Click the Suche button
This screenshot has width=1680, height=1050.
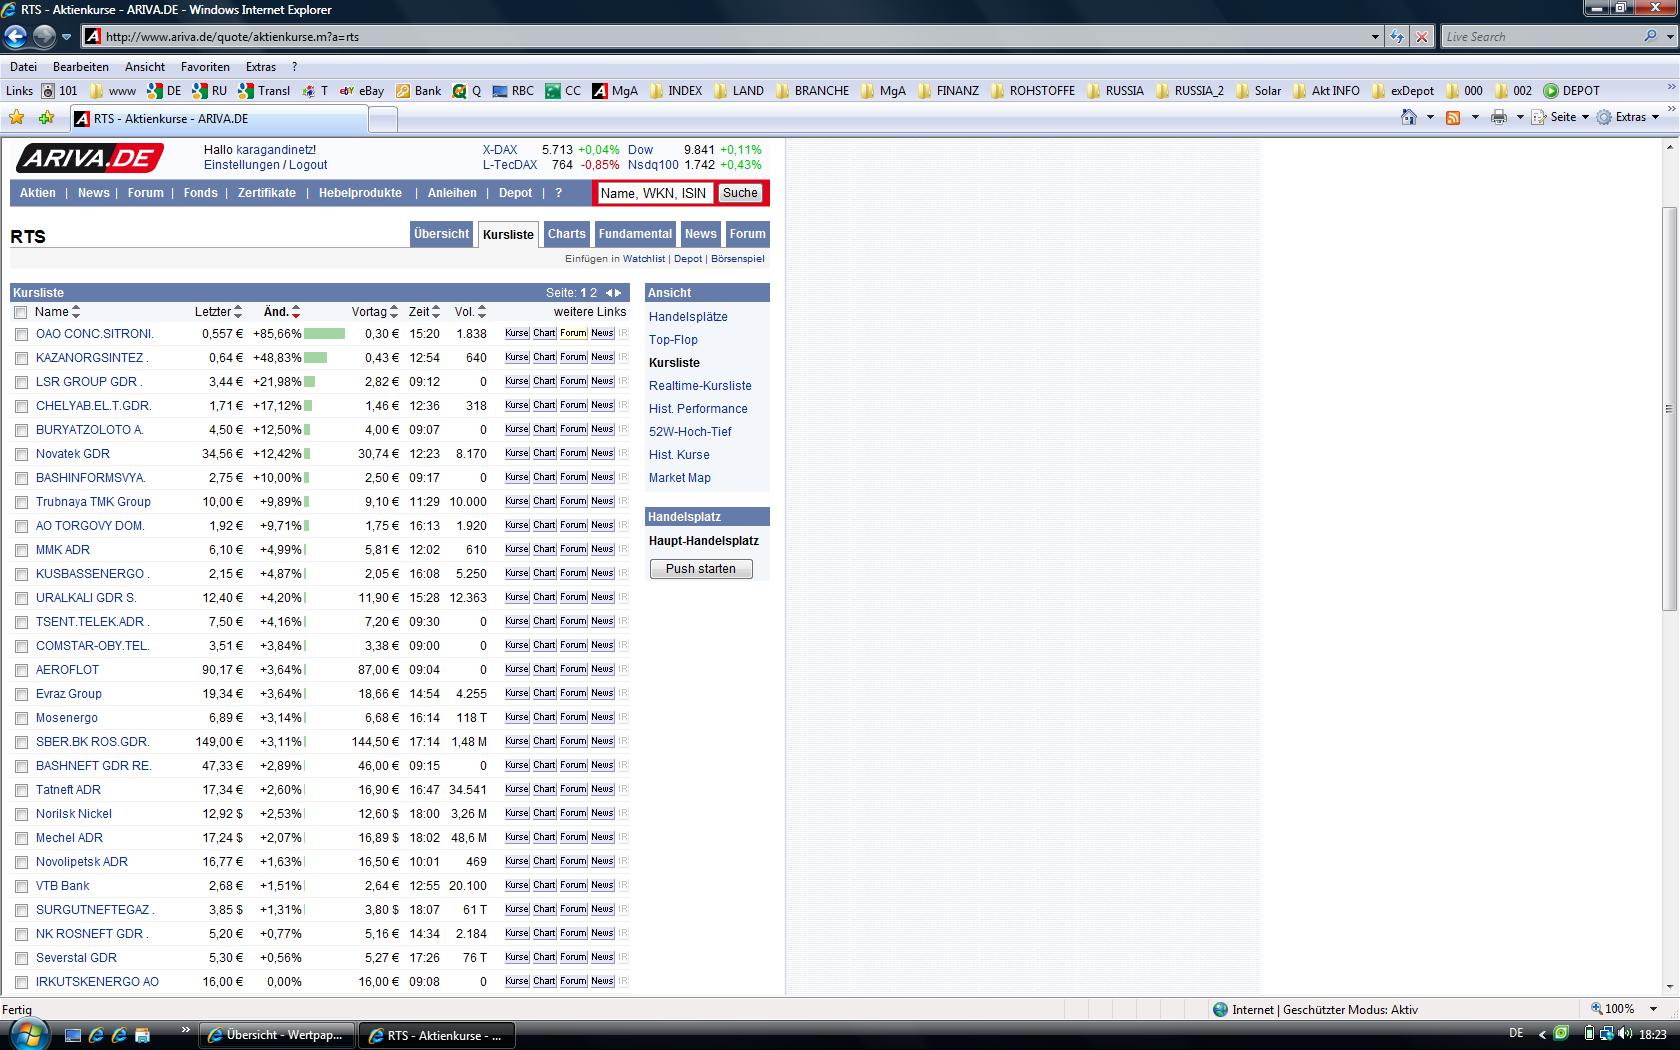point(740,193)
